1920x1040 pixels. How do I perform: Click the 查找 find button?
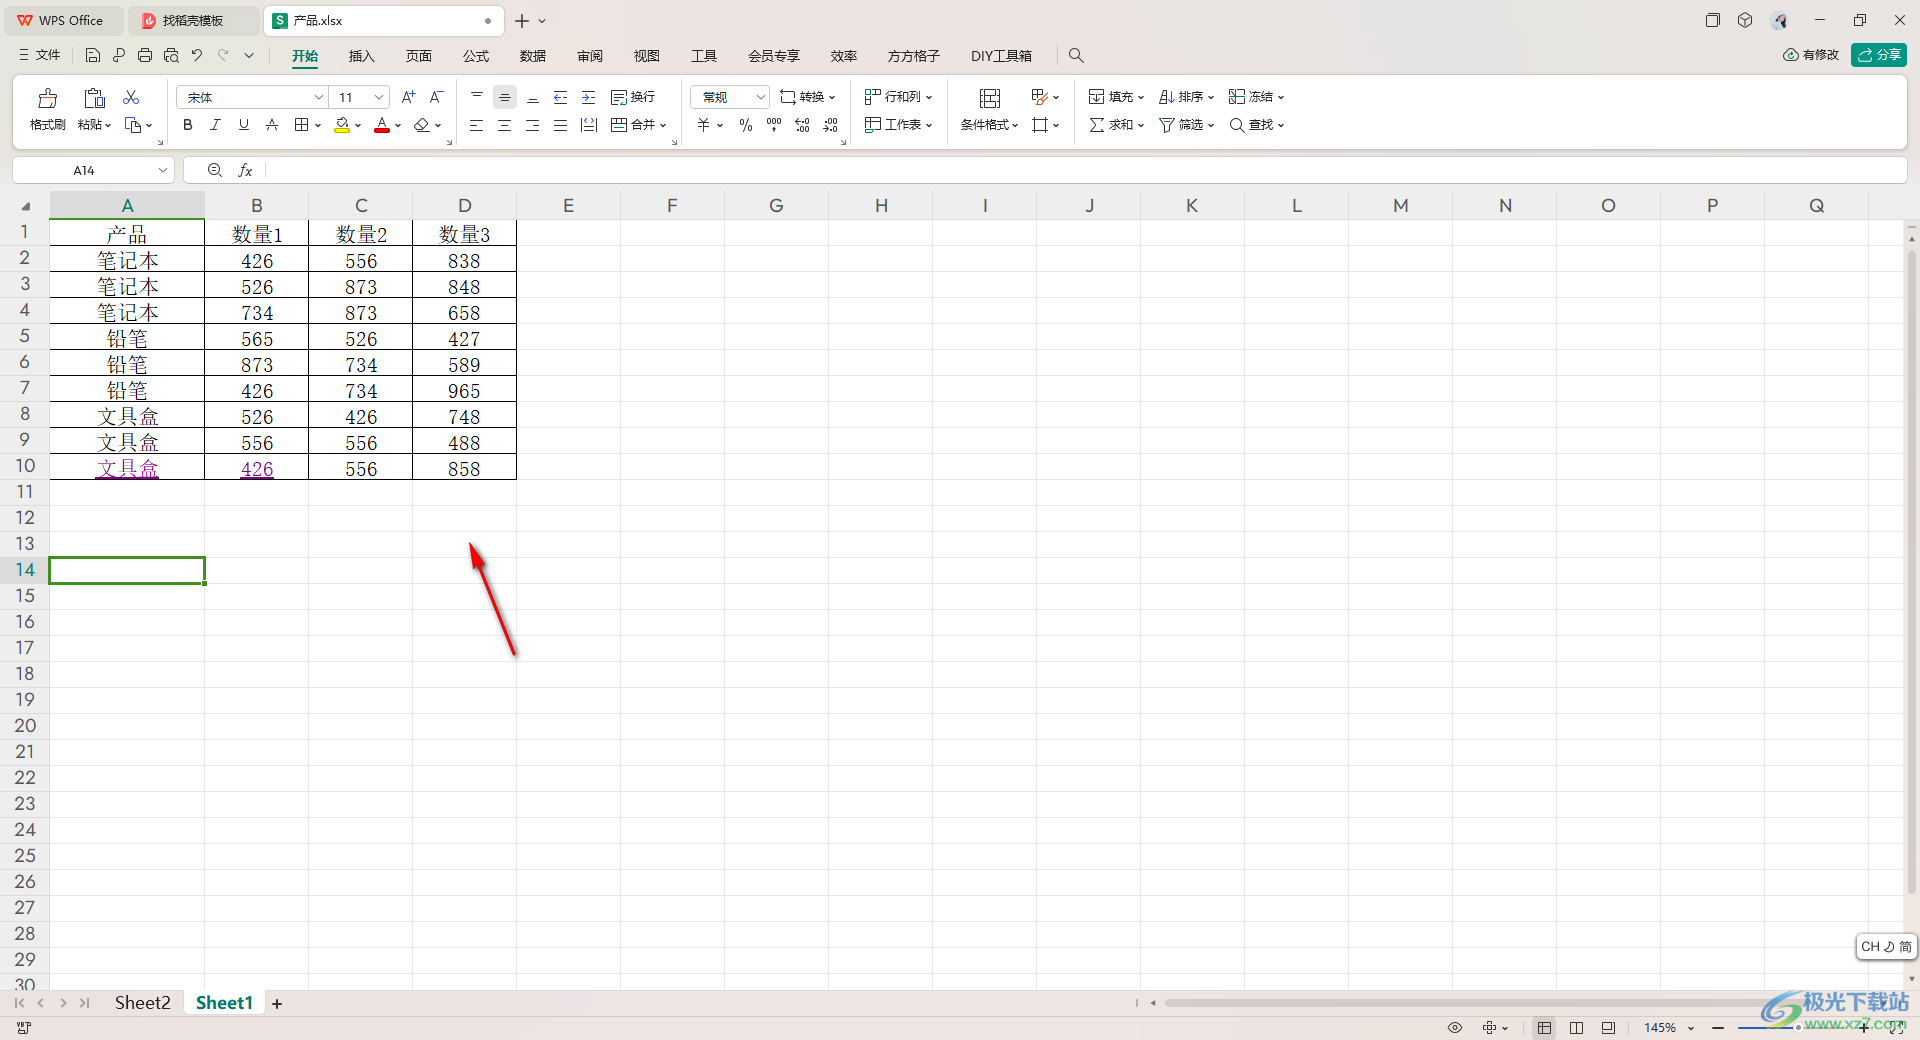(1256, 125)
